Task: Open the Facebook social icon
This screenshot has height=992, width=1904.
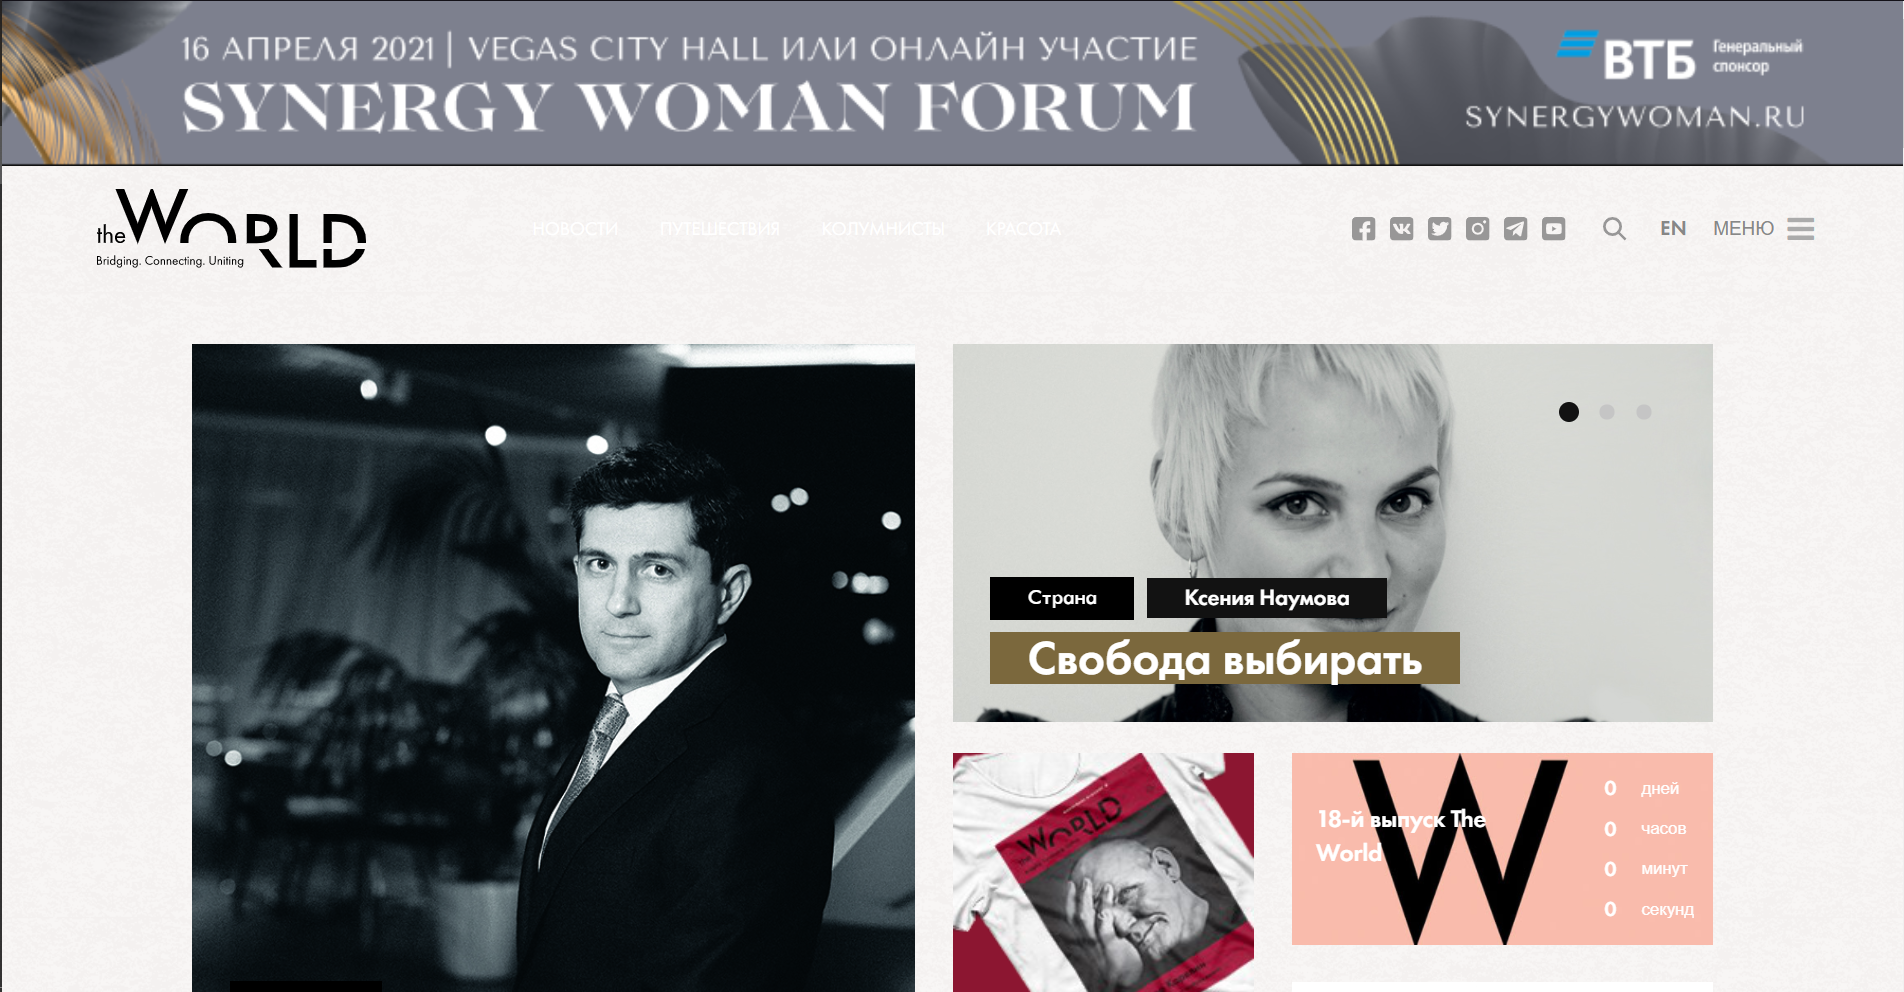Action: tap(1363, 229)
